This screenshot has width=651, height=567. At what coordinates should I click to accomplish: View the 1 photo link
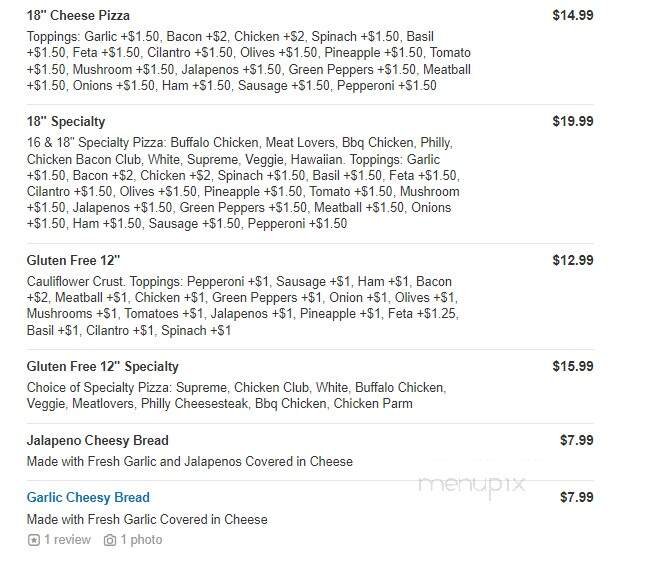141,540
